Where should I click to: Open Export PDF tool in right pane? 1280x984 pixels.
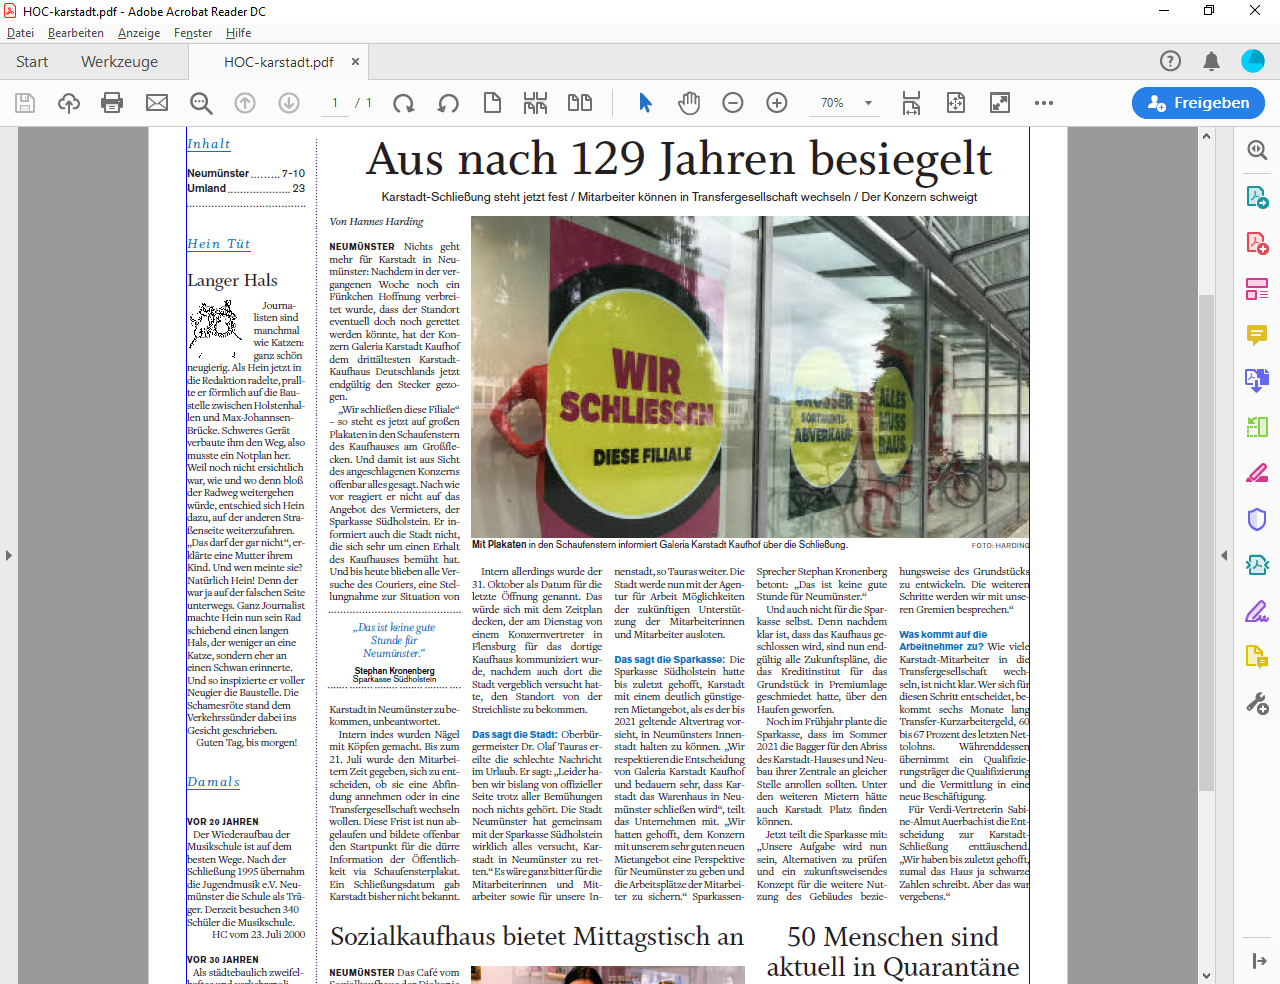click(1257, 196)
